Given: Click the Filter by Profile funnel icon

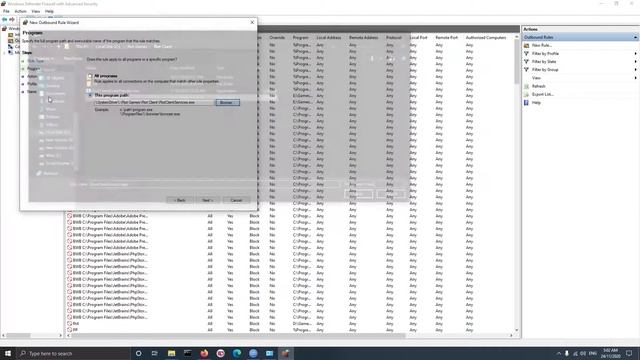Looking at the screenshot, I should 527,53.
